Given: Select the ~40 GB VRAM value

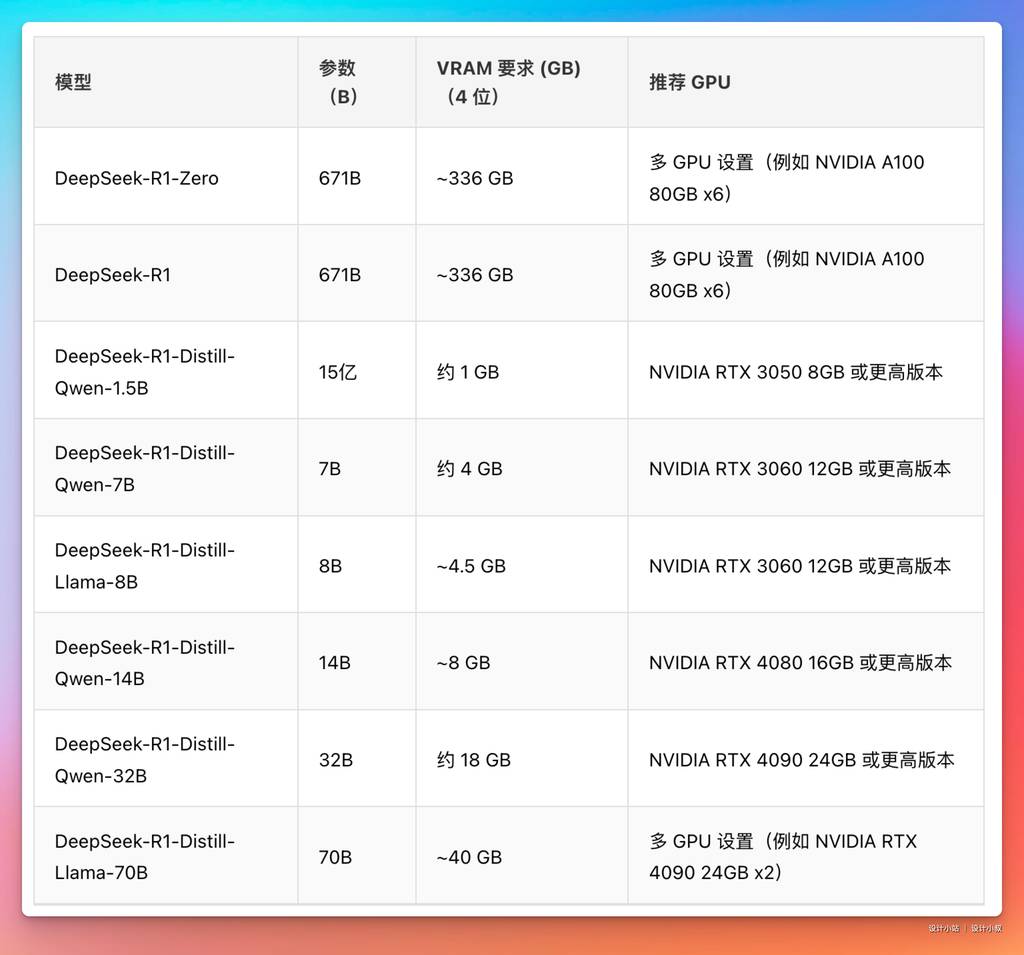Looking at the screenshot, I should [470, 857].
